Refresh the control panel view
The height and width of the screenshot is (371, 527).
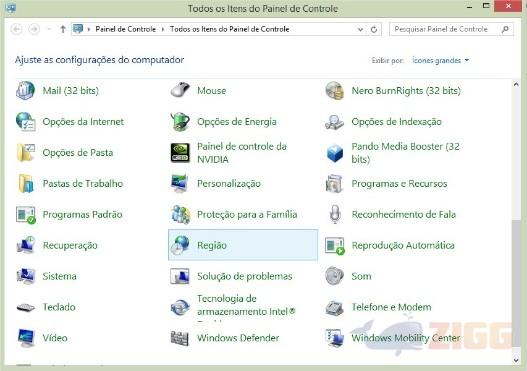[x=374, y=30]
